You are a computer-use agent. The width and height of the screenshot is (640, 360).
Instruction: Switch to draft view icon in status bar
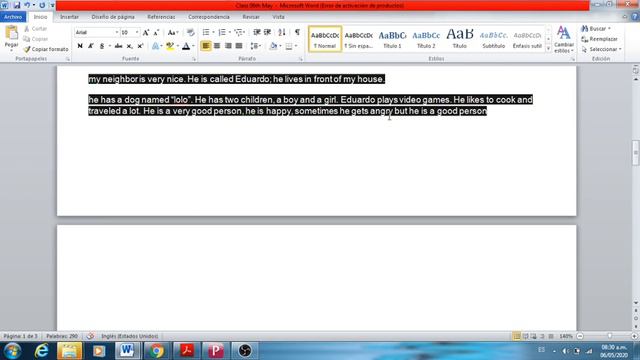tap(551, 336)
